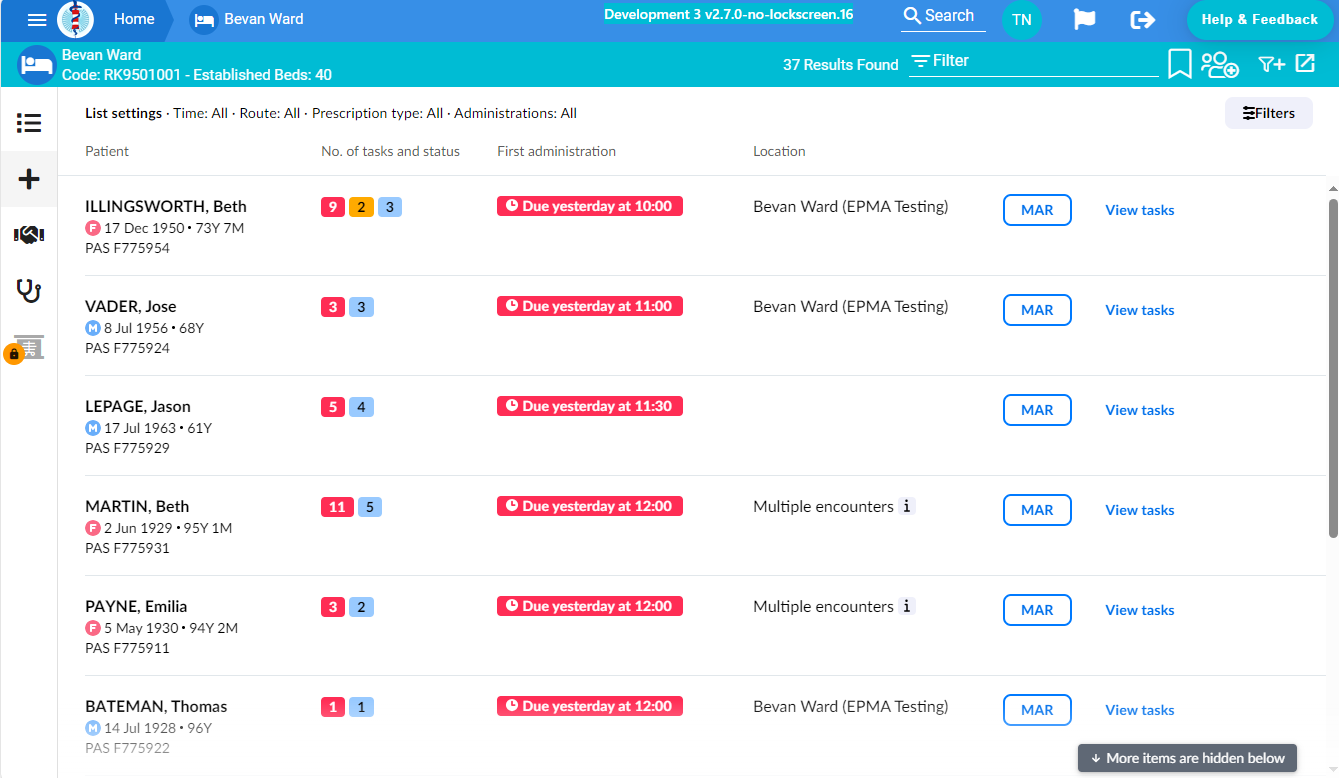Screen dimensions: 1339x778
Task: View tasks for LEPAGE, Jason
Action: [1139, 410]
